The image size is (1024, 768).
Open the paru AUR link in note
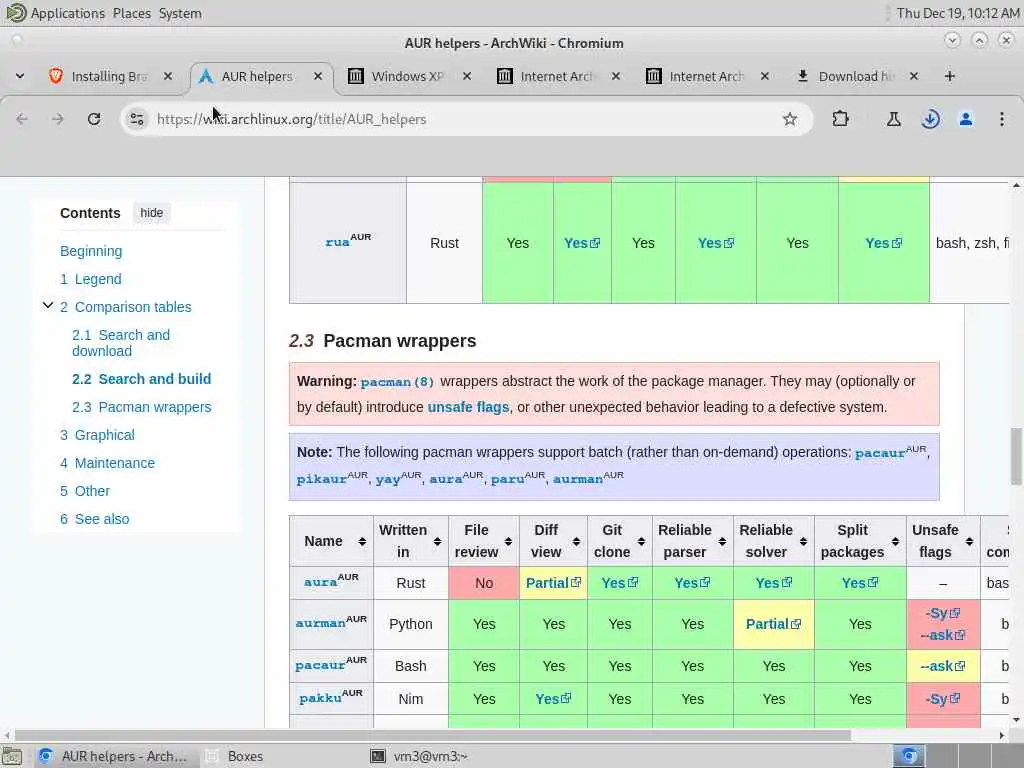click(507, 479)
